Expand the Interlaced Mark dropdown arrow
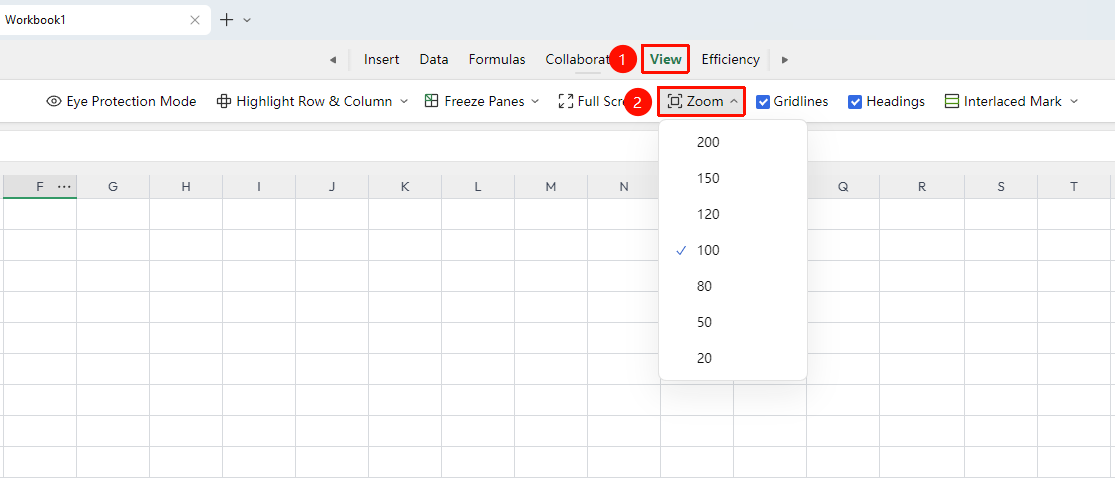The image size is (1115, 478). (x=1074, y=102)
